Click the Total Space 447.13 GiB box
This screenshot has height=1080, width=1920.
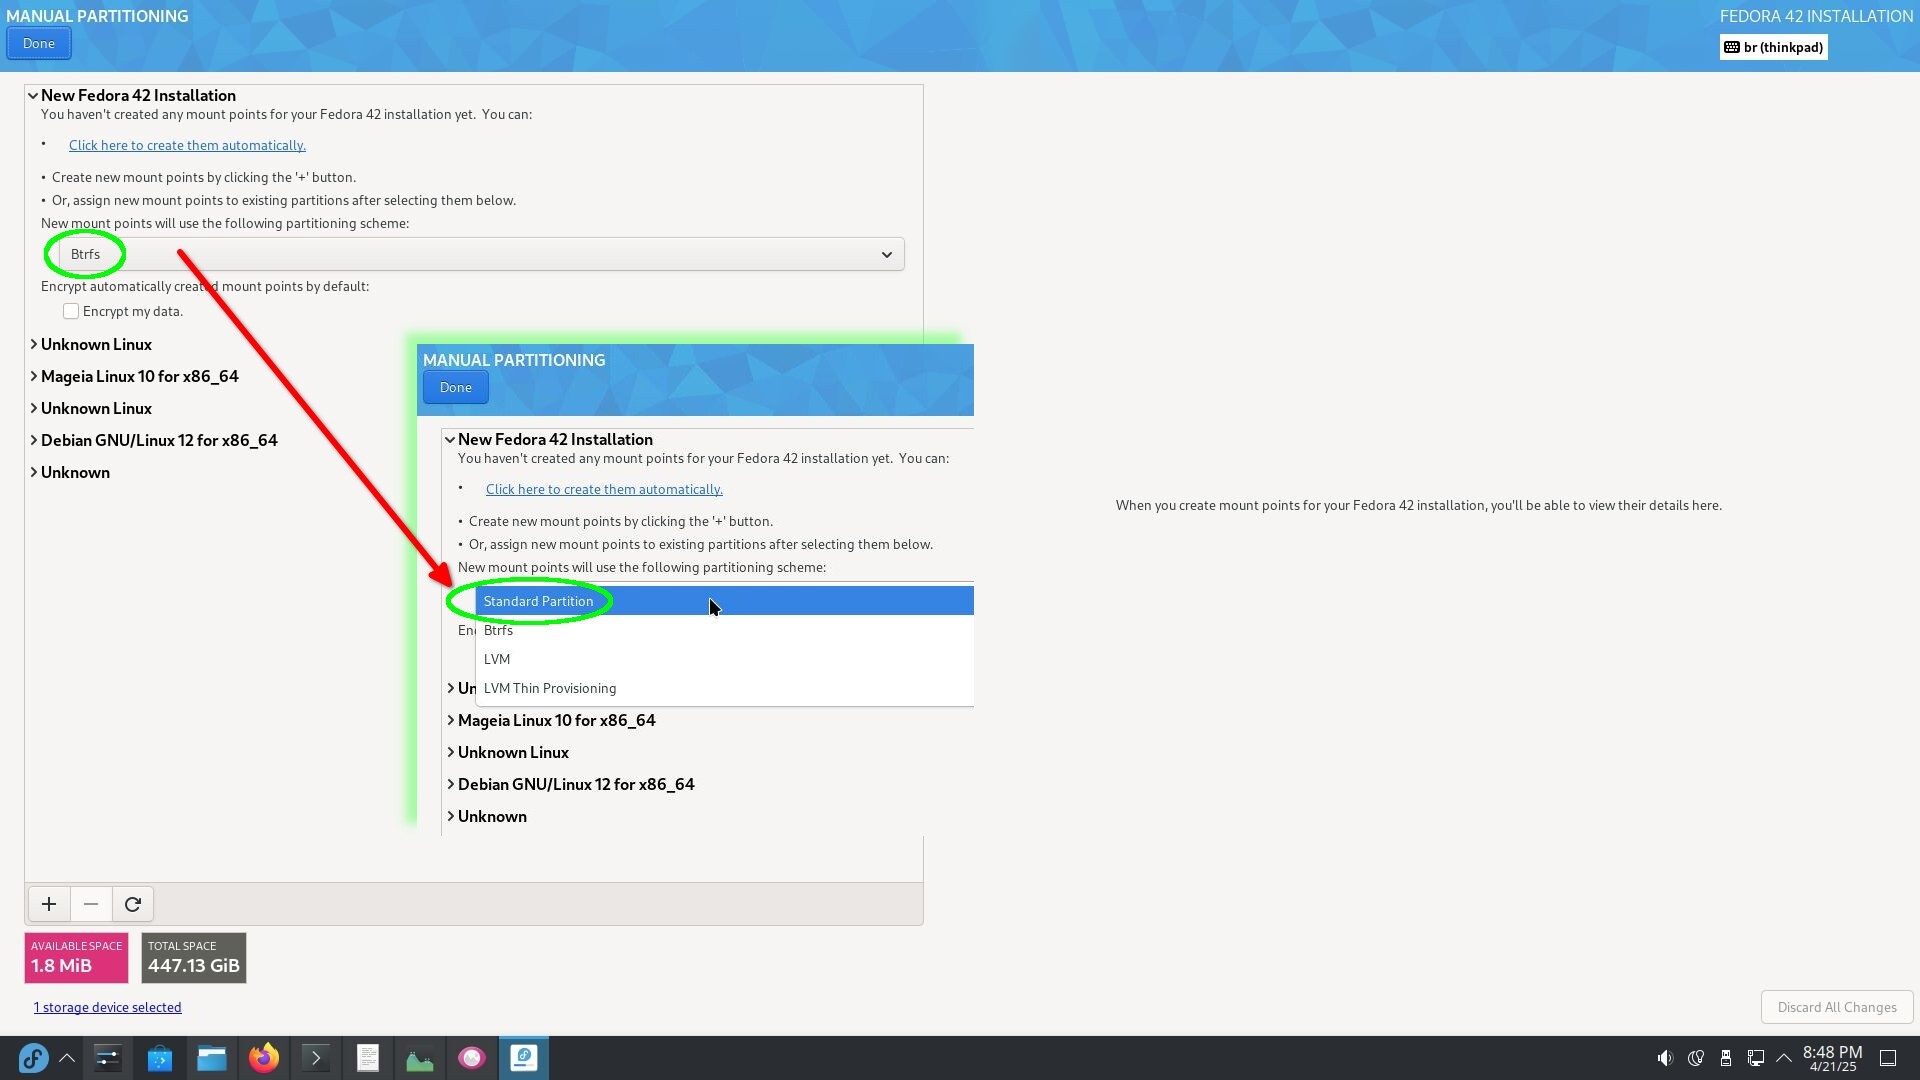(194, 958)
